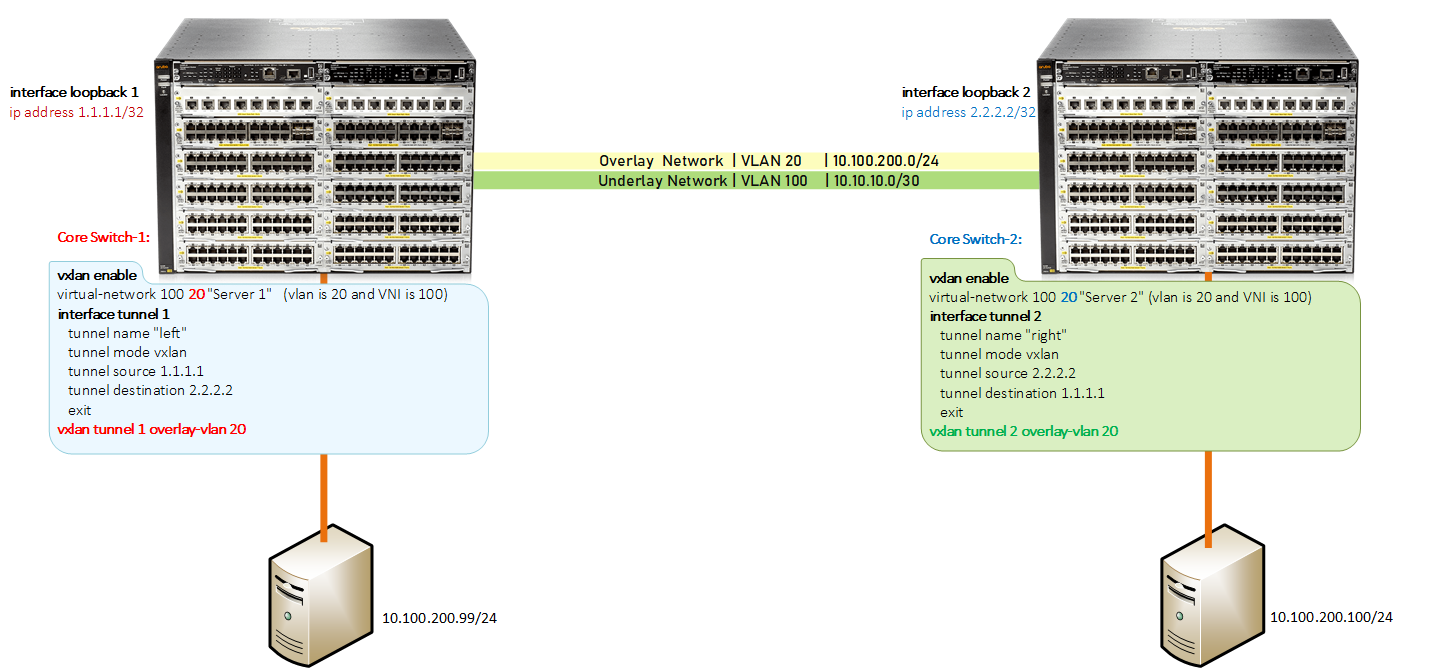This screenshot has height=668, width=1445.
Task: Click "exit" in the green config box
Action: coord(951,412)
